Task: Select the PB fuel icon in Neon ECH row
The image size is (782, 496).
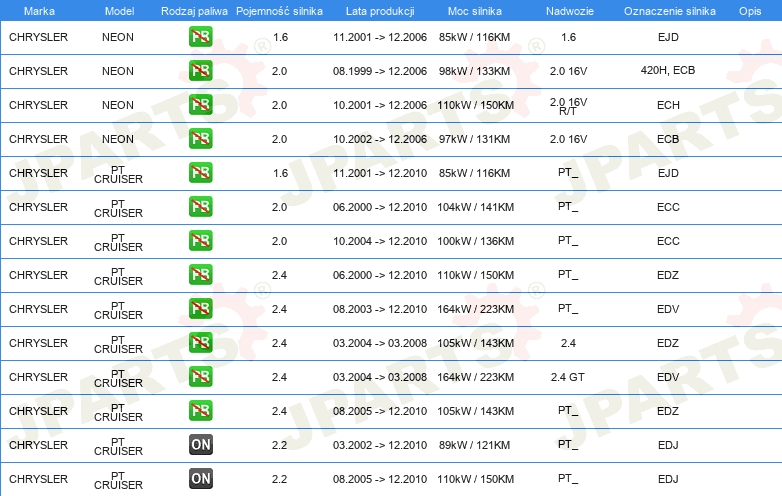Action: click(x=200, y=105)
